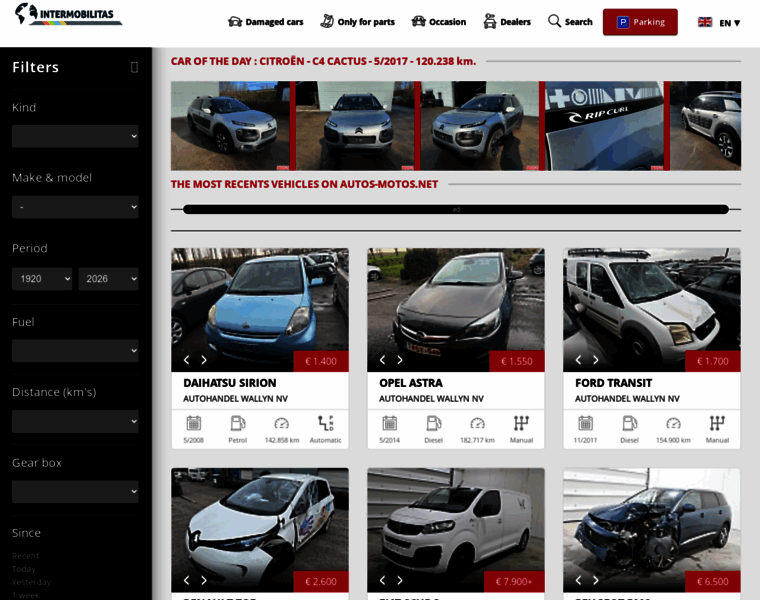Show previous photo of Ford Transit
Screen dimensions: 760x600
tap(578, 360)
